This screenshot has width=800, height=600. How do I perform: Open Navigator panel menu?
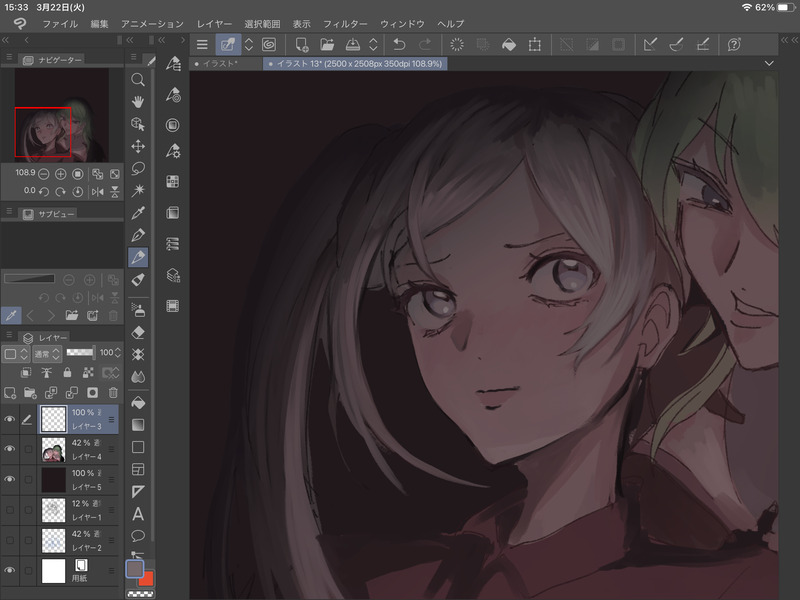tap(9, 58)
